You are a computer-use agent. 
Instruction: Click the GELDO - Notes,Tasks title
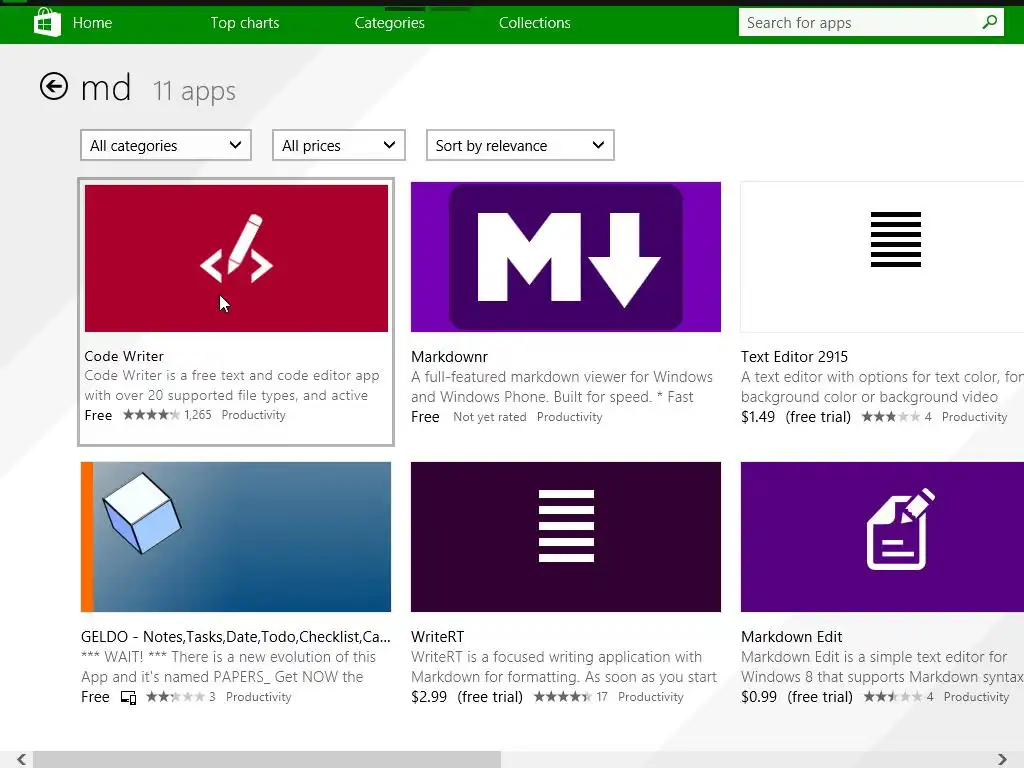[236, 637]
